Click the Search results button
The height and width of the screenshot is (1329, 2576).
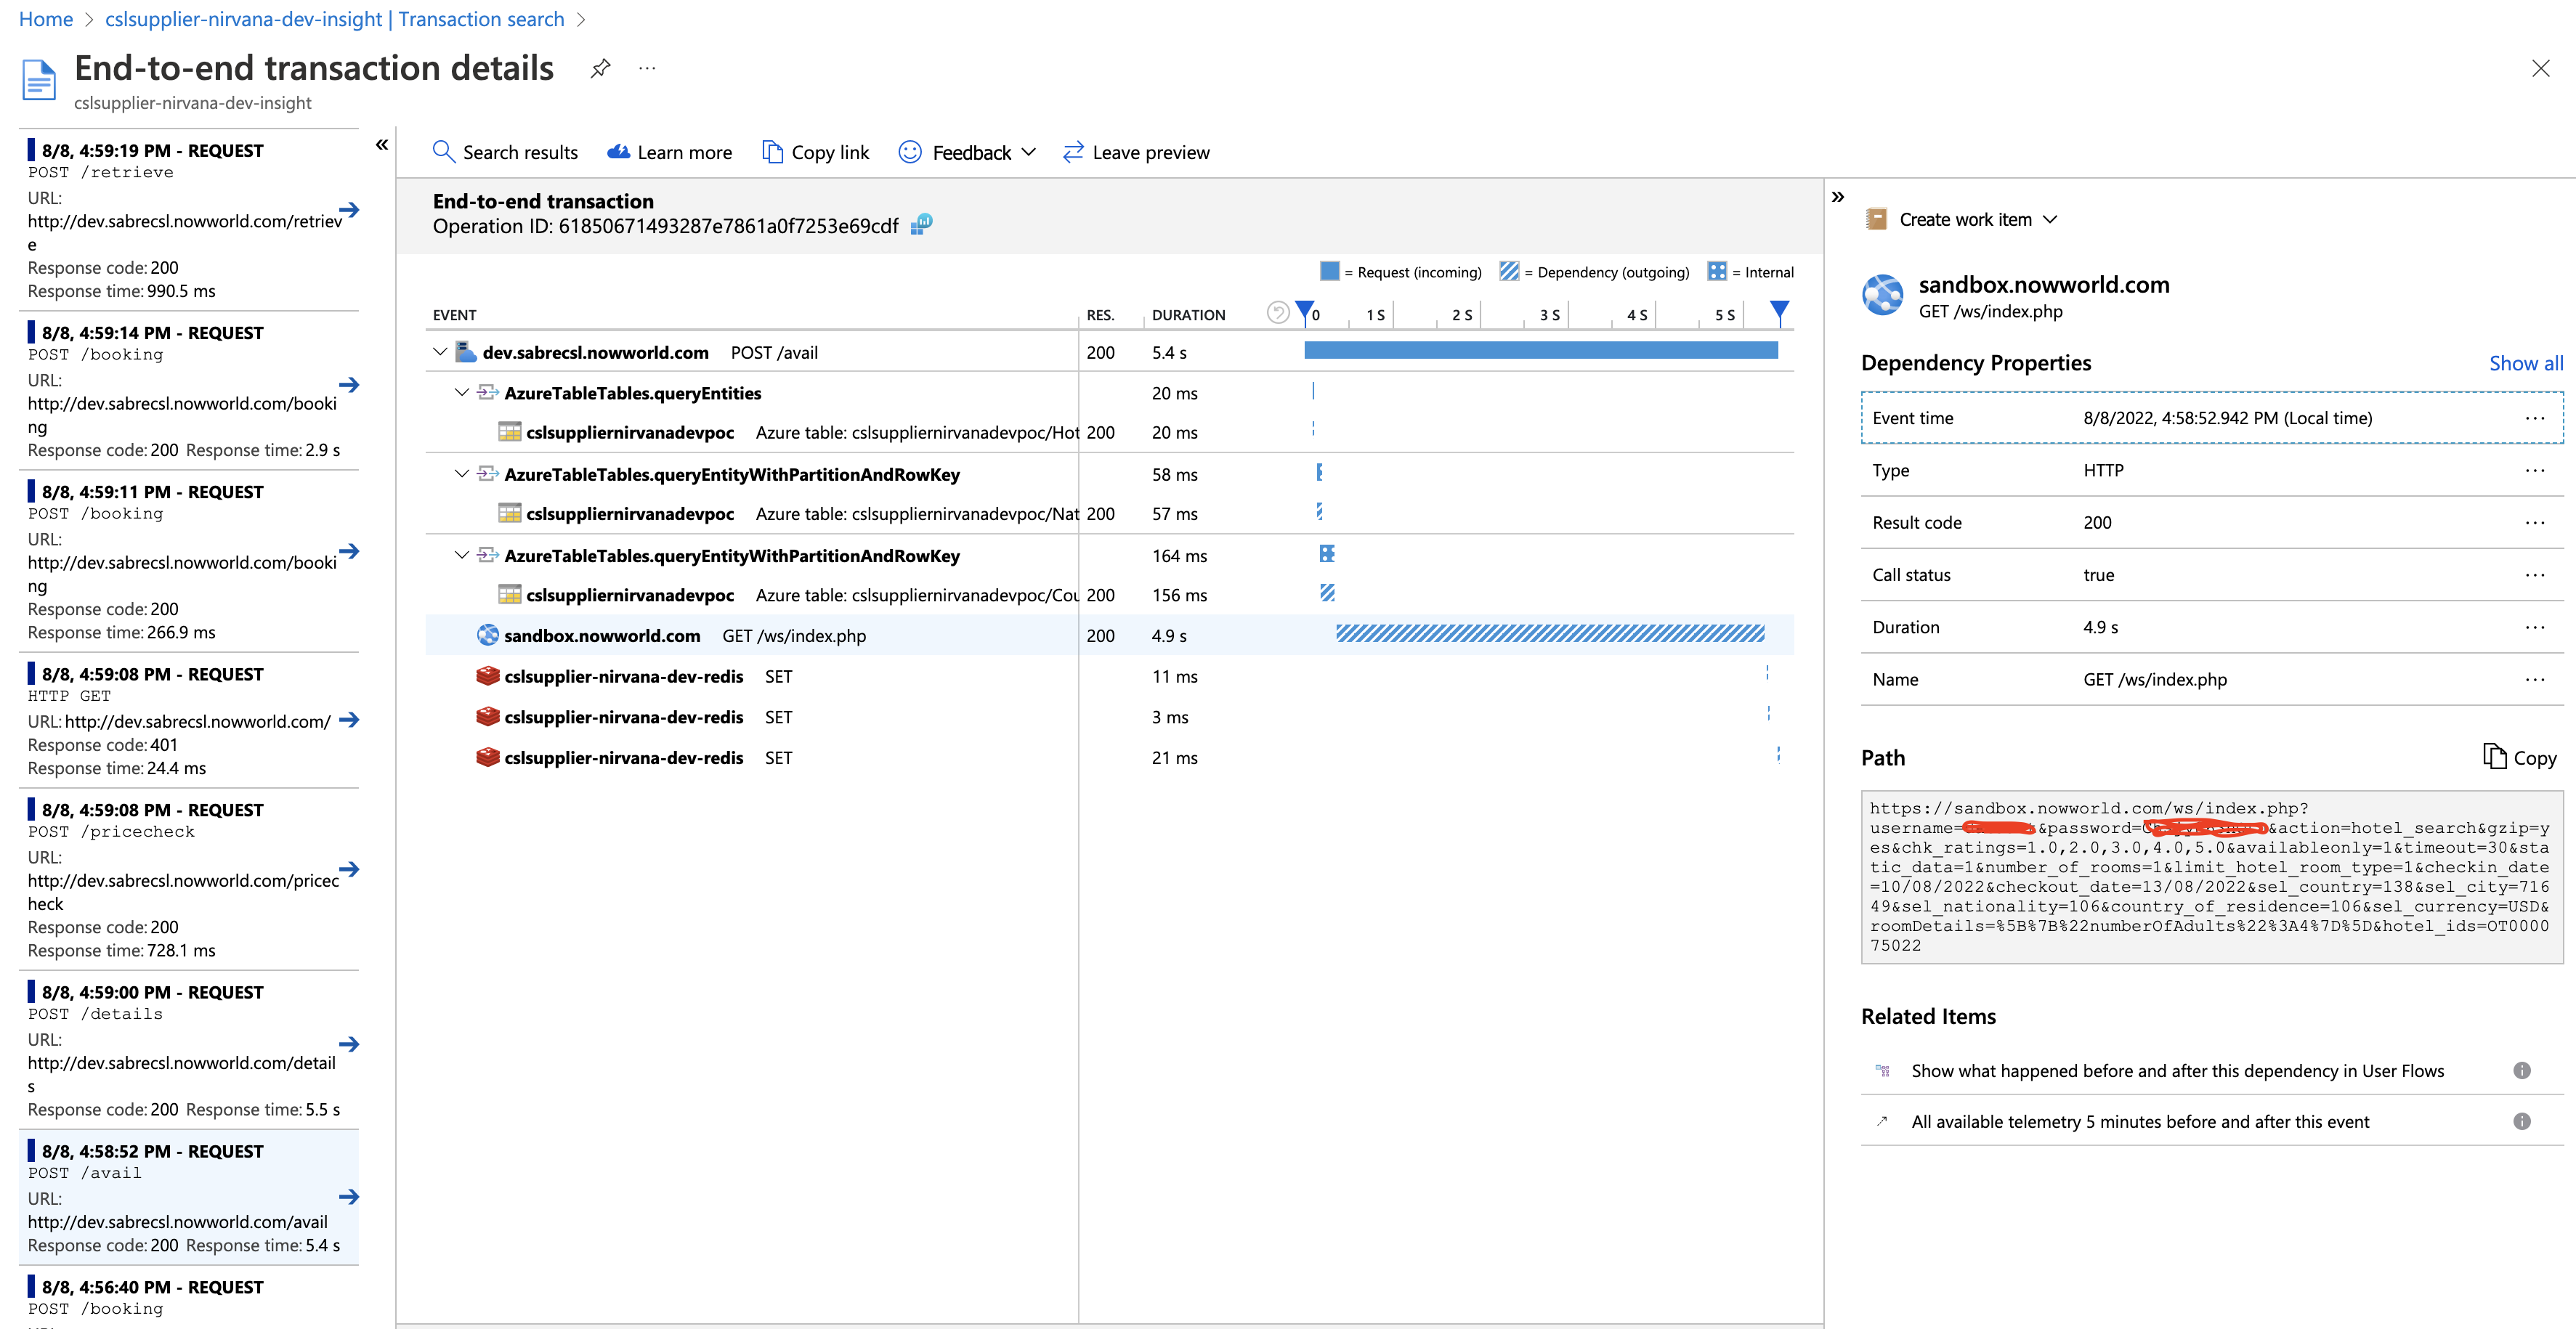click(x=505, y=152)
